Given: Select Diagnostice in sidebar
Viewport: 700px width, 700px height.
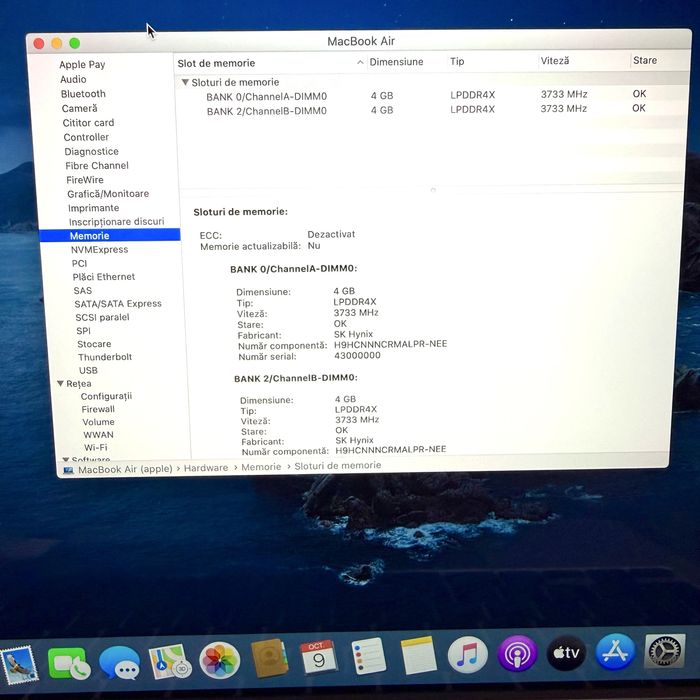Looking at the screenshot, I should (92, 152).
